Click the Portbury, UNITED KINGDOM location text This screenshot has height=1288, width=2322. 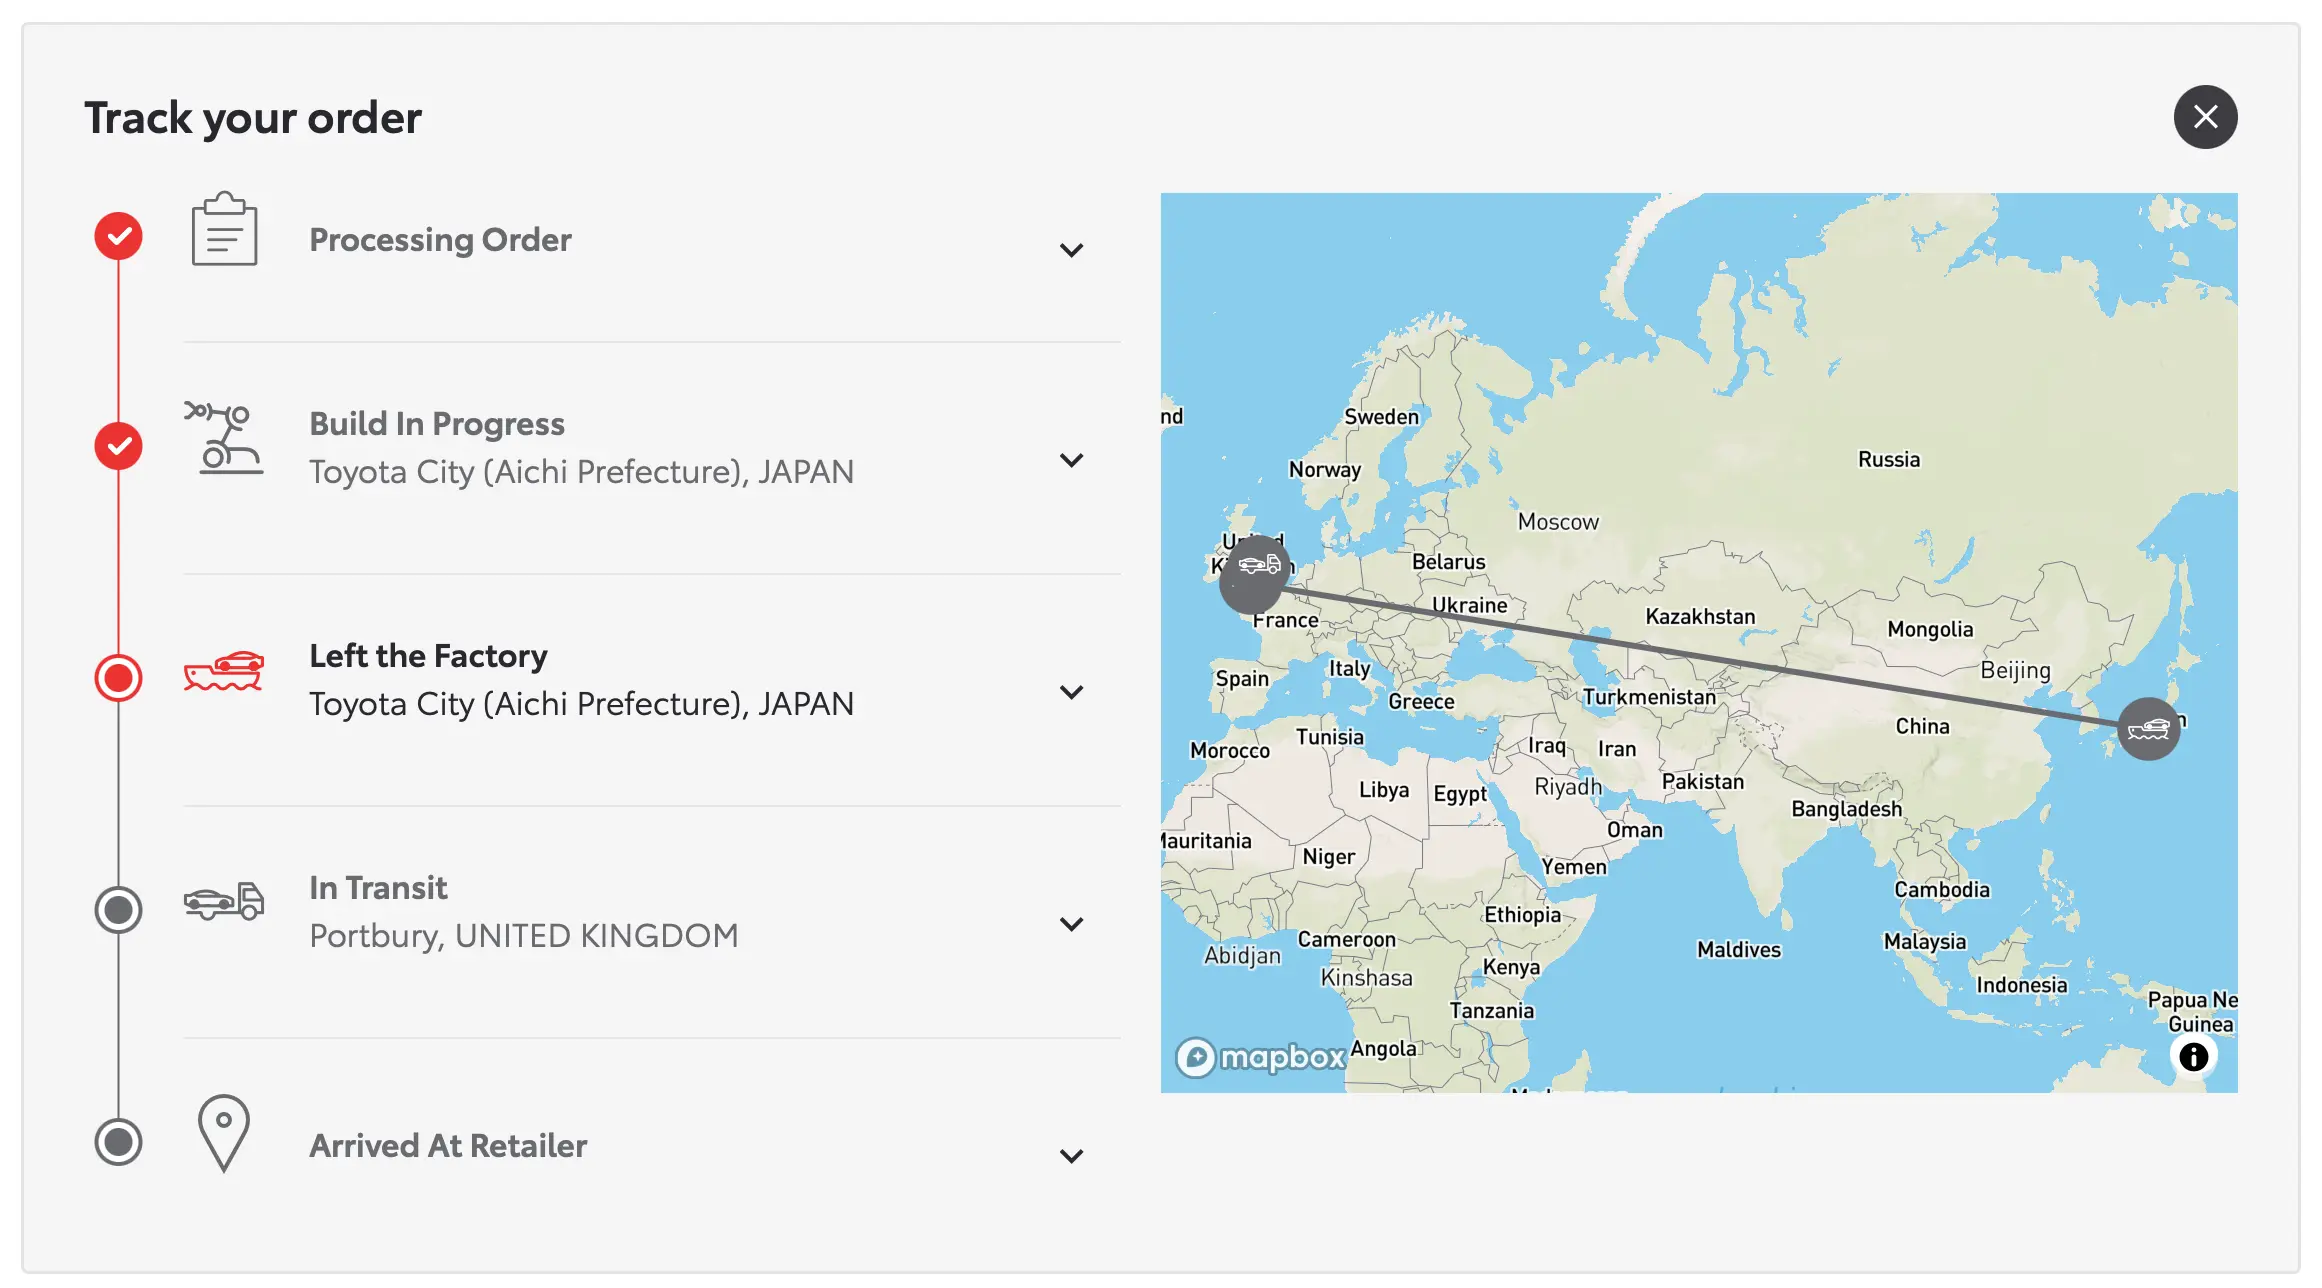(524, 936)
